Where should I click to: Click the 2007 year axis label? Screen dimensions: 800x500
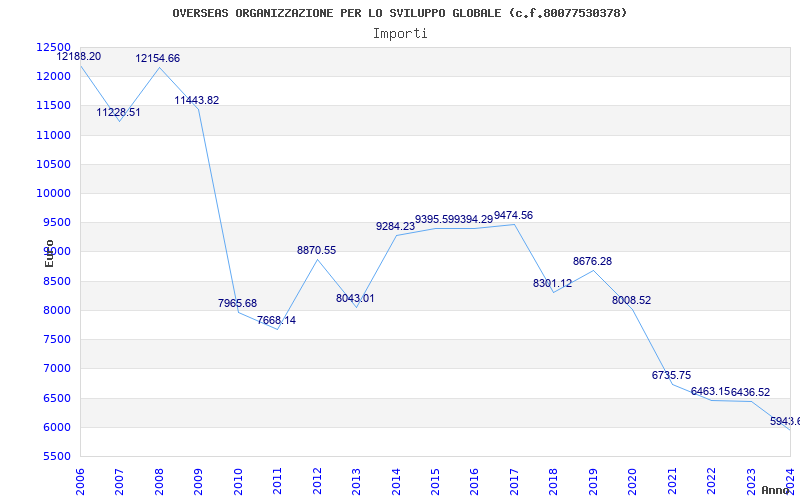(x=120, y=481)
